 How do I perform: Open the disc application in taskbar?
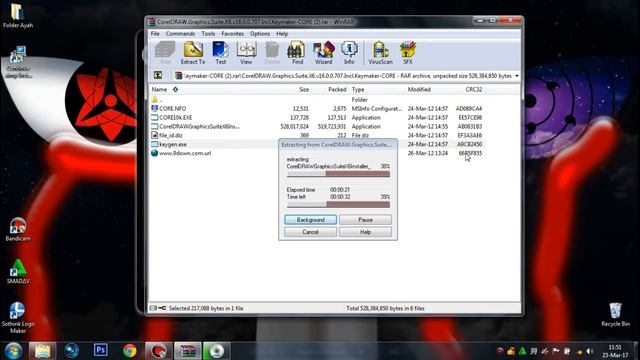click(217, 351)
